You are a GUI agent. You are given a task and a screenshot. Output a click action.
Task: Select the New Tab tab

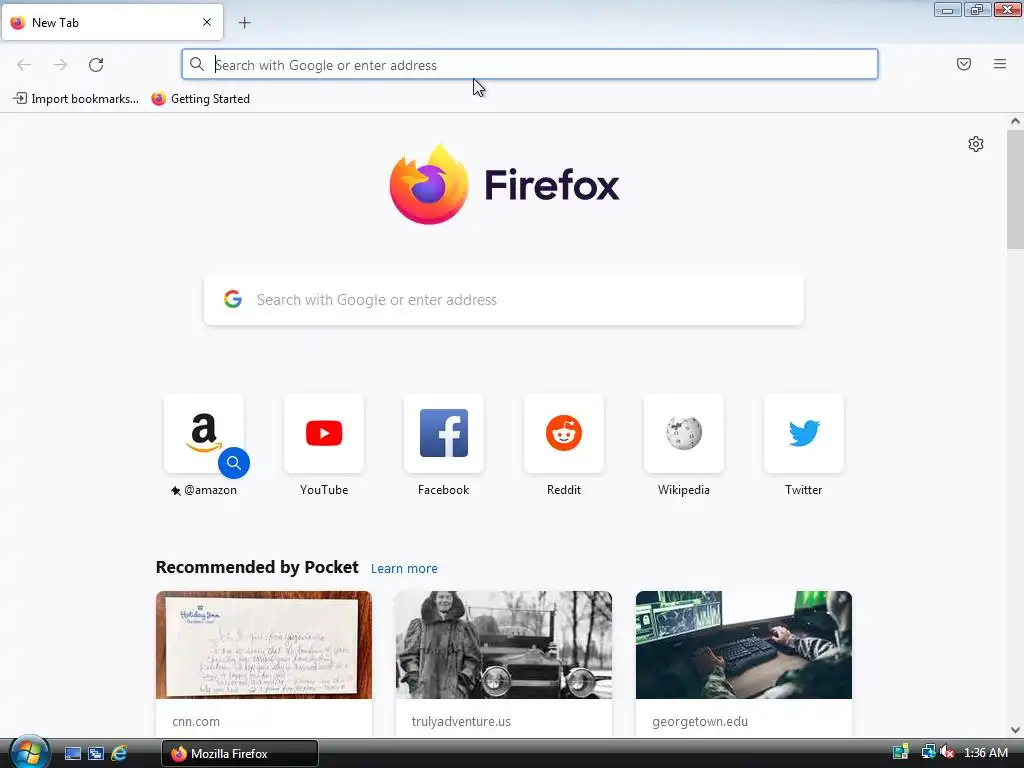112,22
